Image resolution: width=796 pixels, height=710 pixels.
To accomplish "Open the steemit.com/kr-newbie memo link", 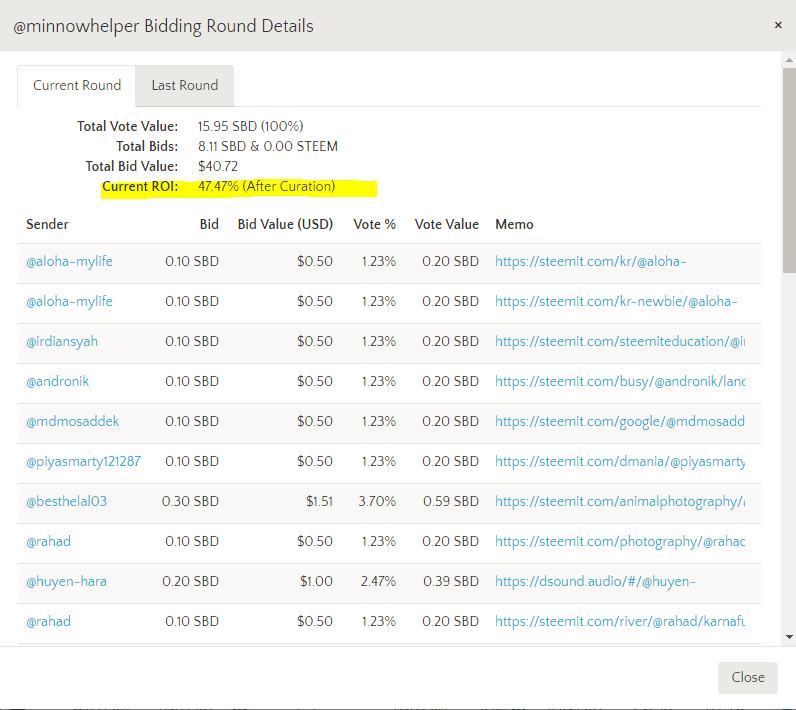I will point(616,302).
